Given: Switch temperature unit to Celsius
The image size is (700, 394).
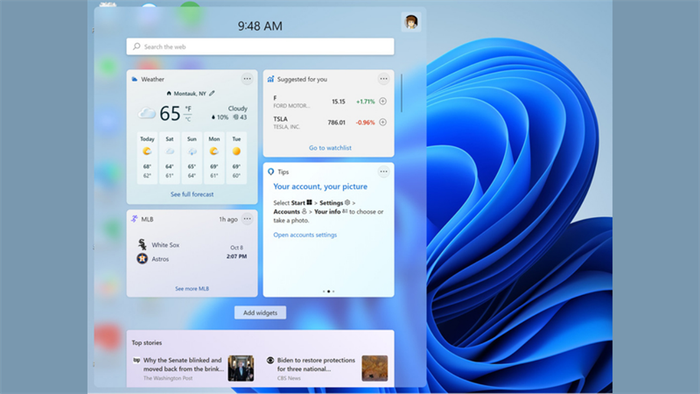Looking at the screenshot, I should pos(188,119).
